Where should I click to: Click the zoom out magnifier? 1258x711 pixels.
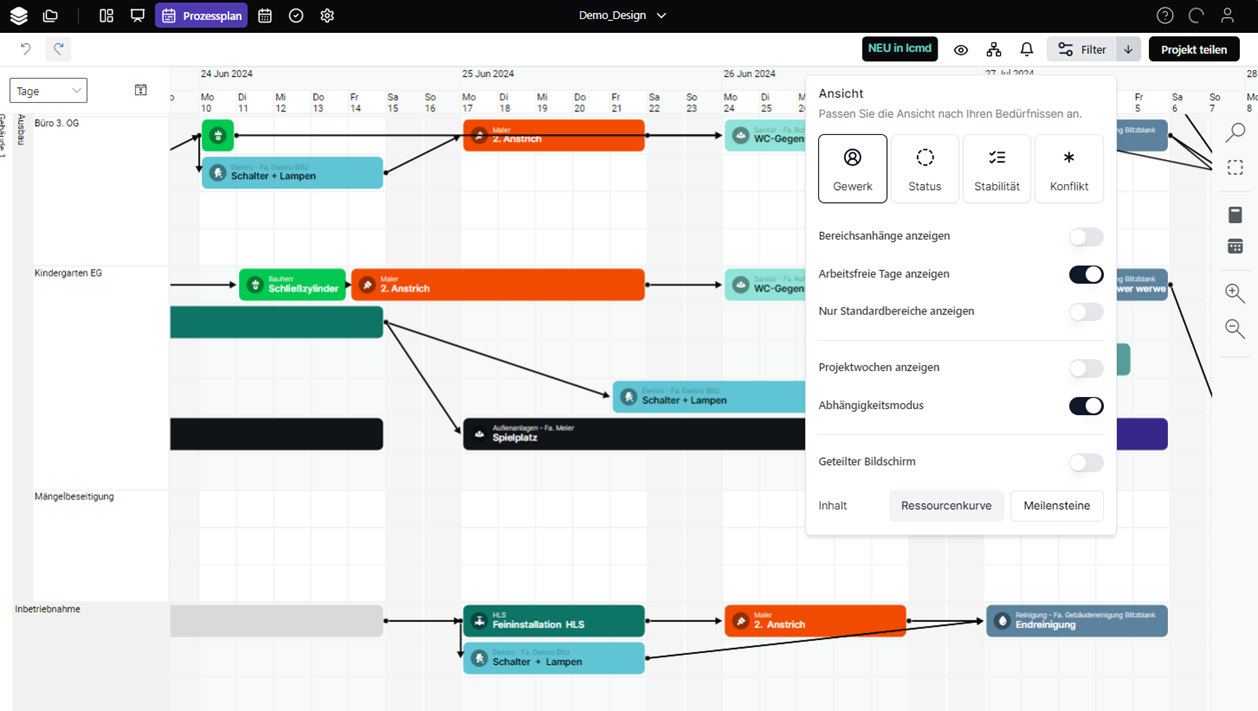(1235, 328)
